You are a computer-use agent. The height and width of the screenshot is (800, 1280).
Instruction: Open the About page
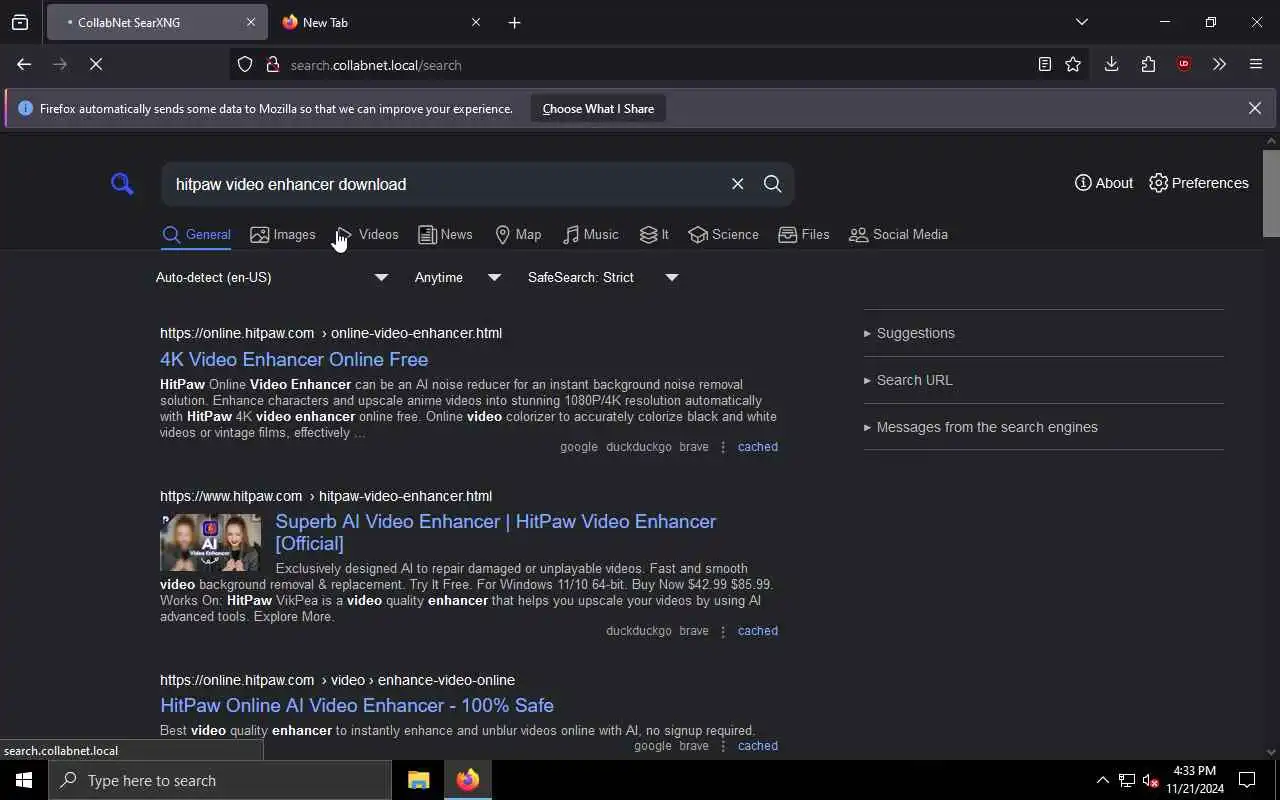(1104, 183)
